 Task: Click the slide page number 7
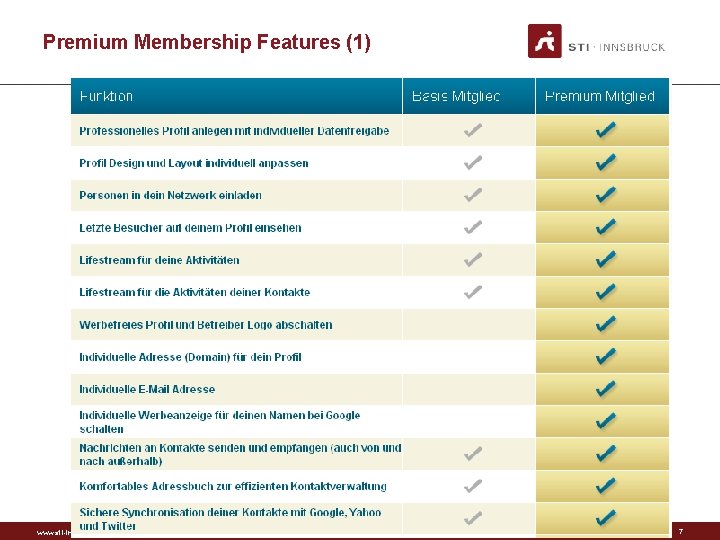click(681, 531)
